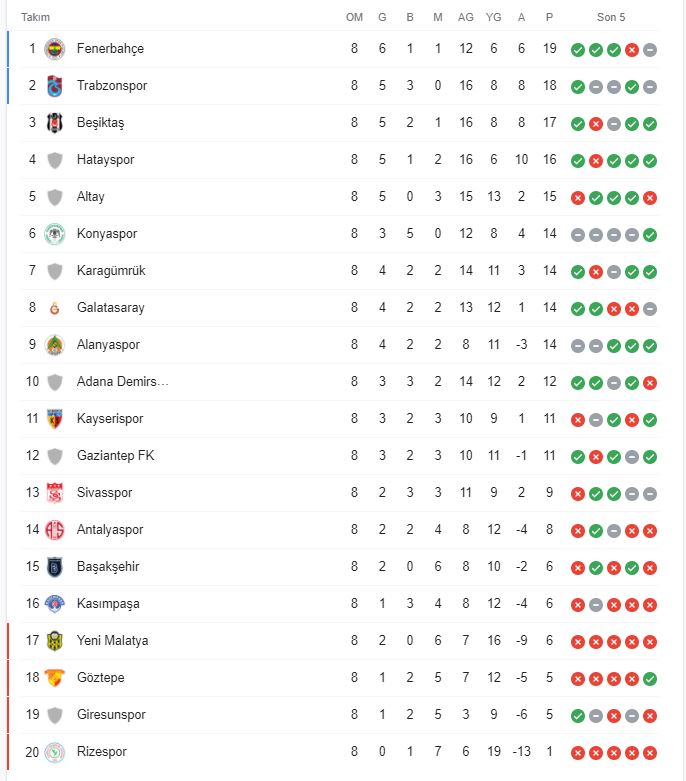This screenshot has height=781, width=686.
Task: Click the Fenerbahçe club crest
Action: point(54,49)
